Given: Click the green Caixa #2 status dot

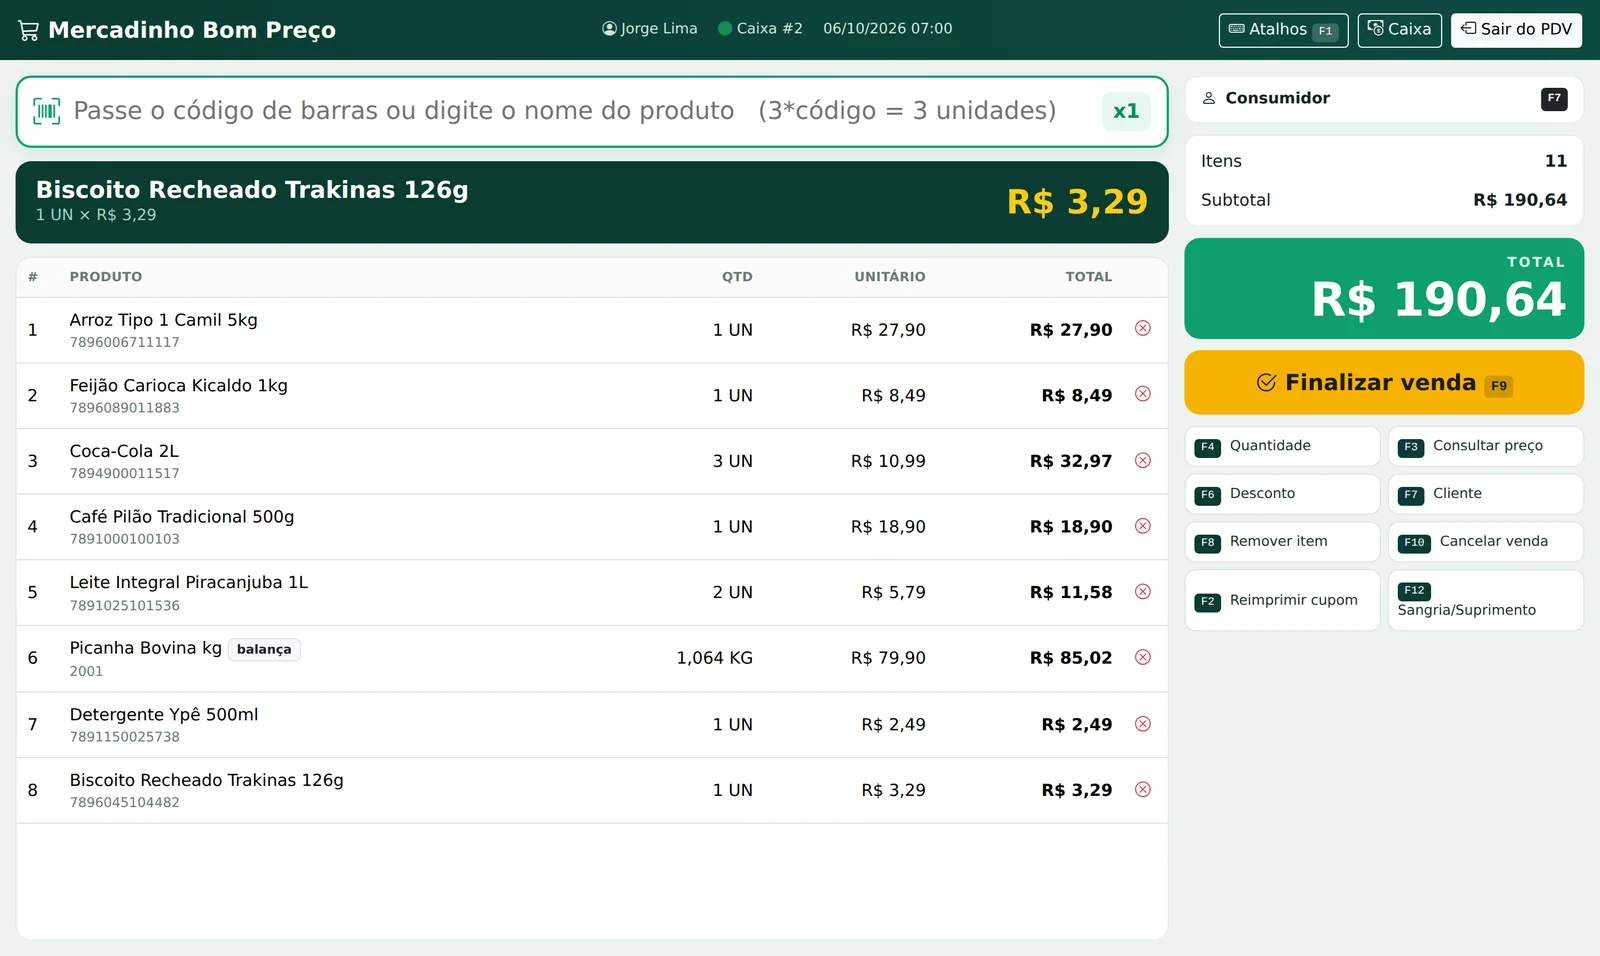Looking at the screenshot, I should [x=725, y=28].
